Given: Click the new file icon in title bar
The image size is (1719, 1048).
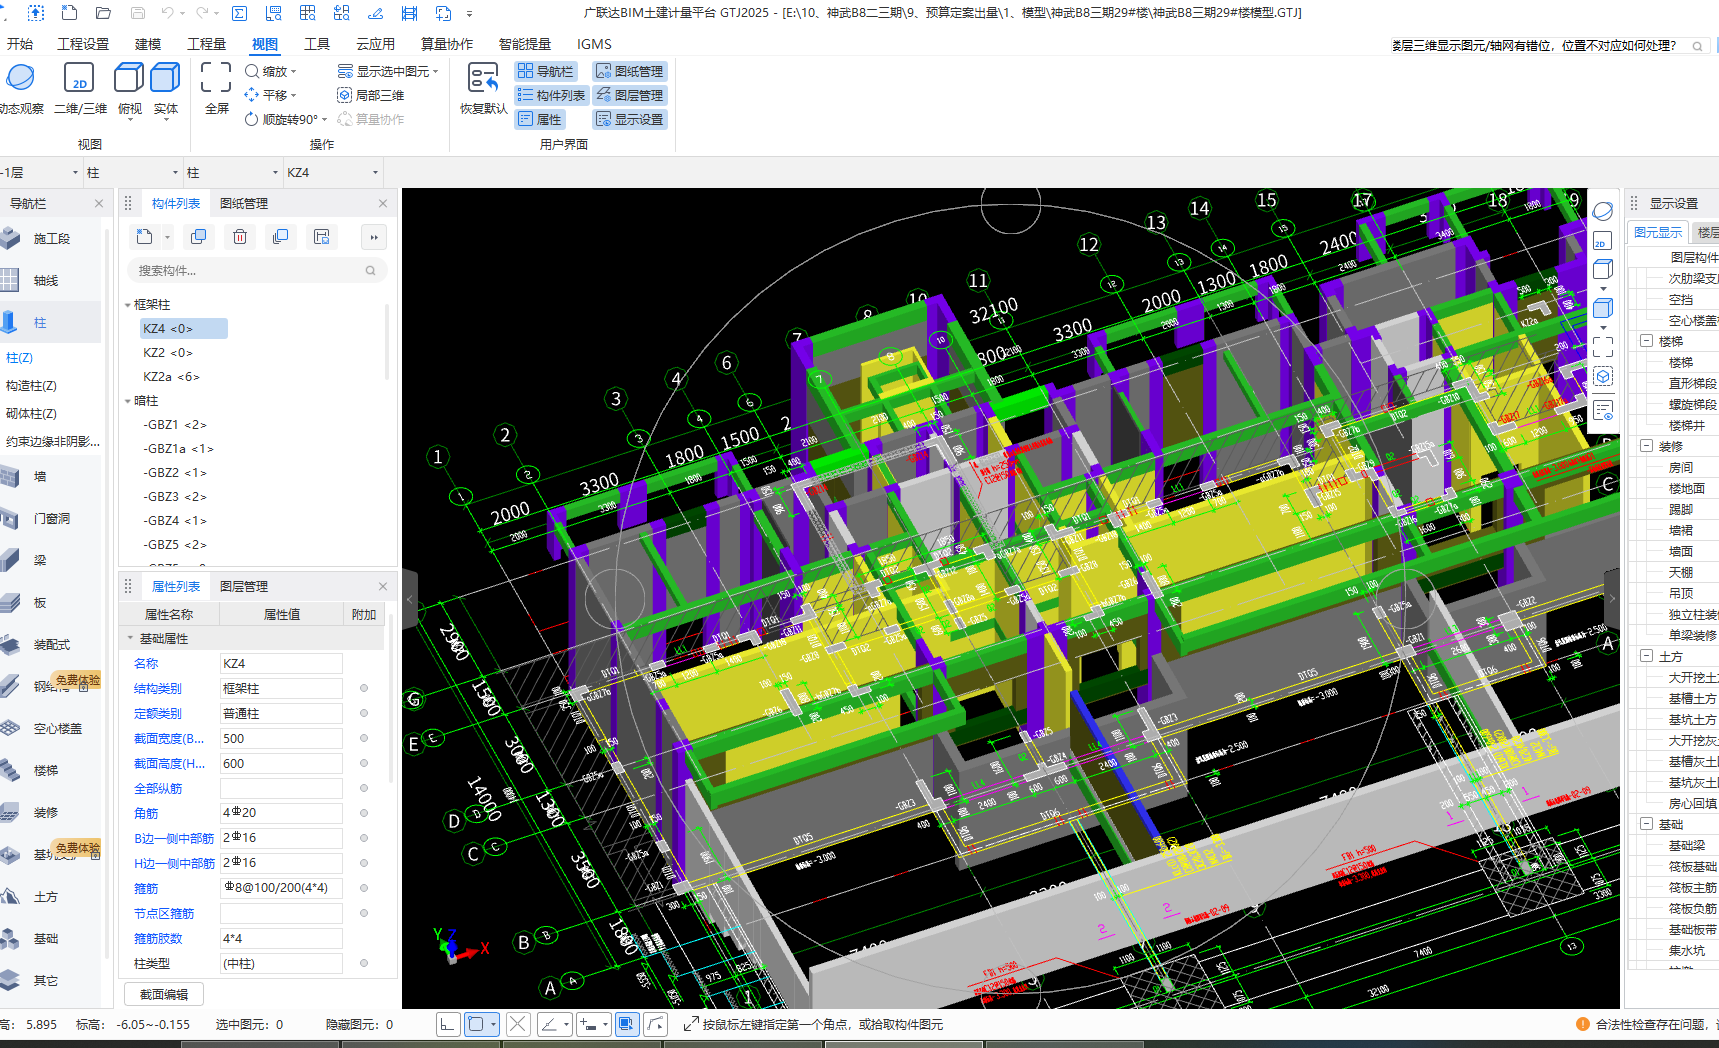Looking at the screenshot, I should pyautogui.click(x=69, y=13).
